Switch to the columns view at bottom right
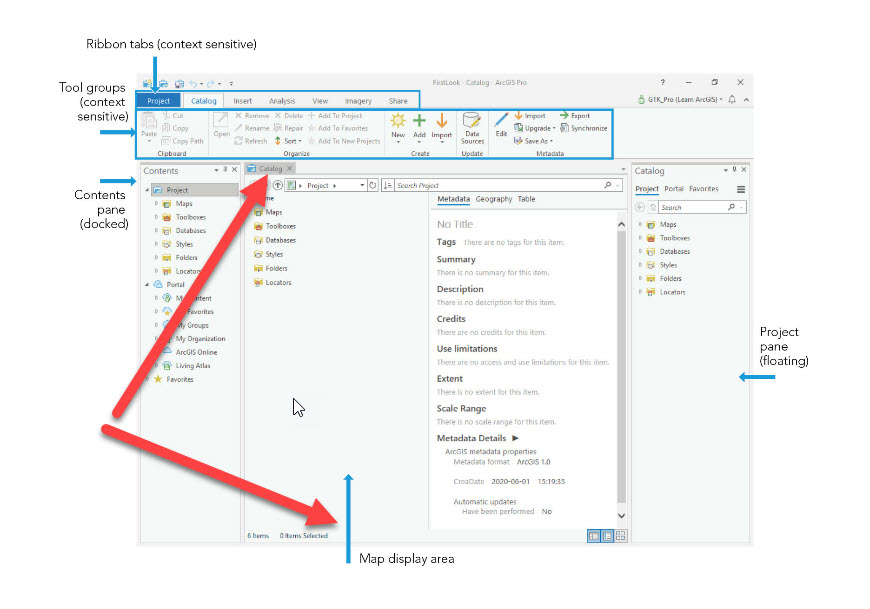Image resolution: width=870 pixels, height=609 pixels. [x=607, y=536]
